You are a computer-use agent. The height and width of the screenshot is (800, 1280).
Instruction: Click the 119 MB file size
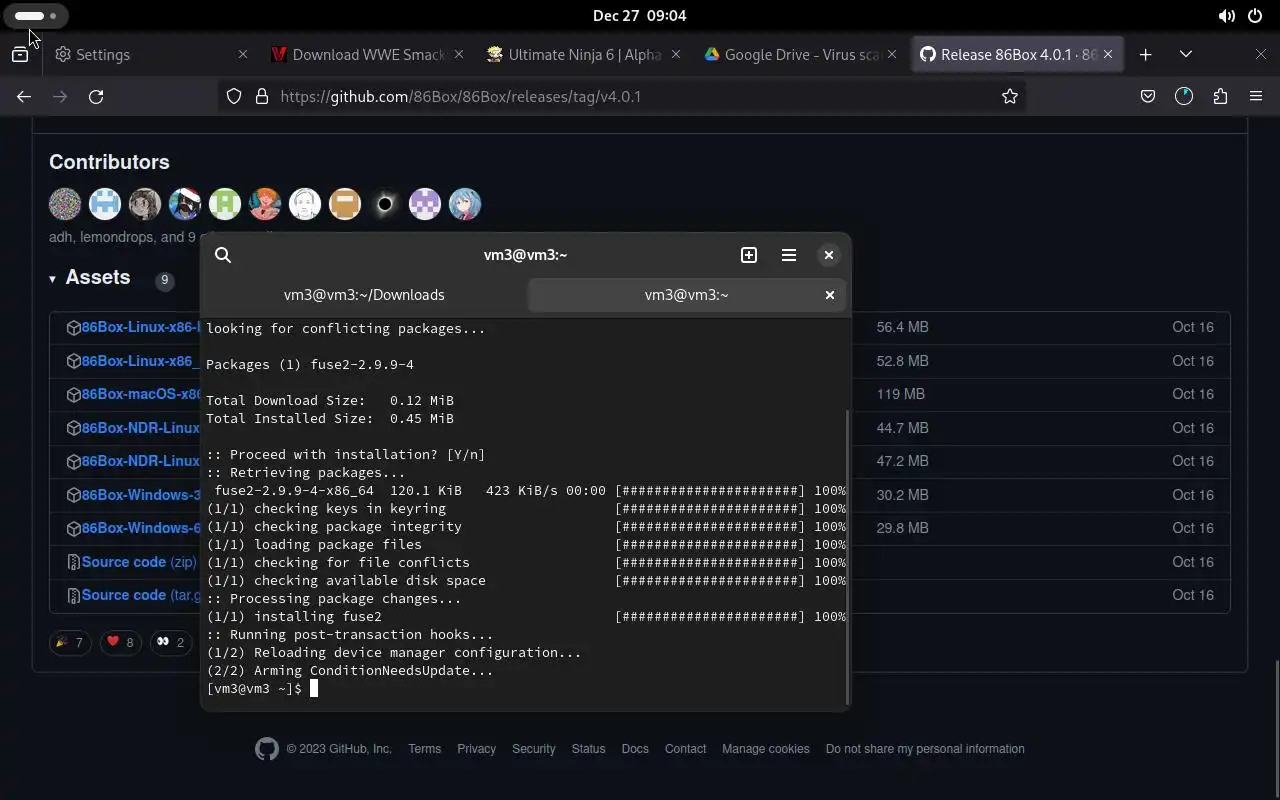pyautogui.click(x=901, y=394)
